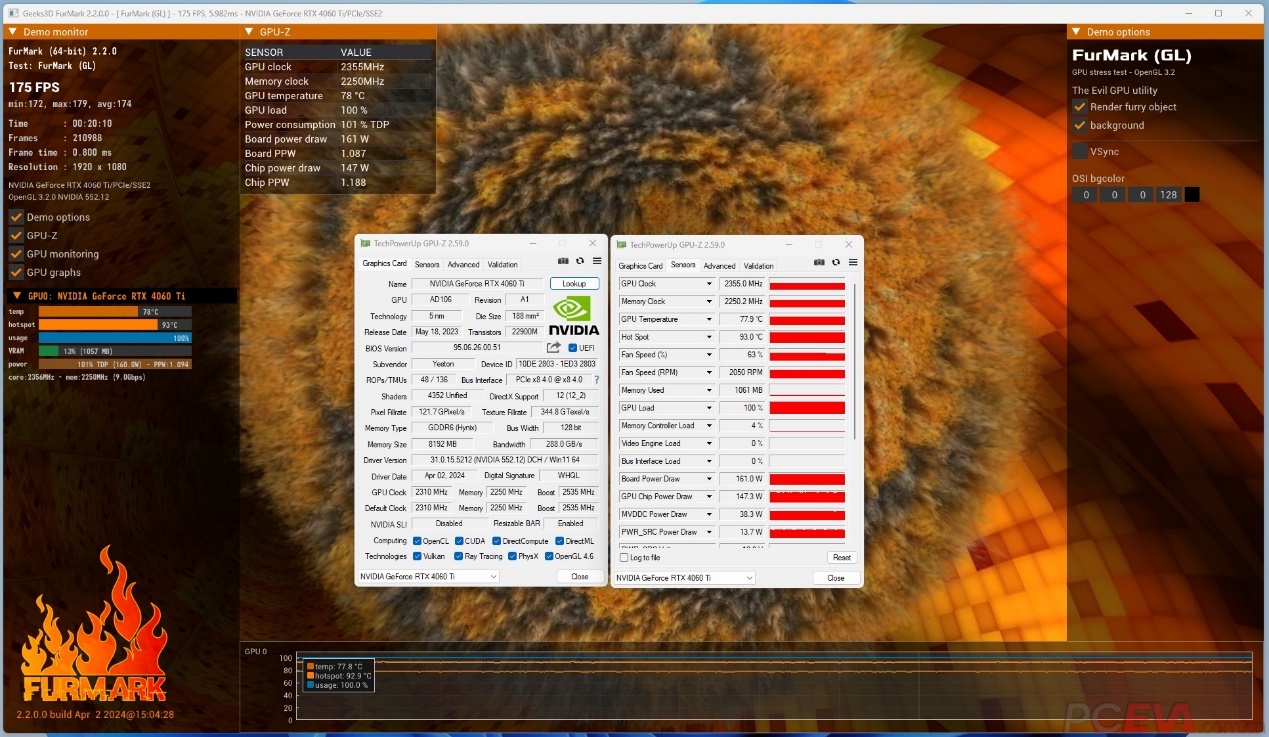1269x737 pixels.
Task: Open hamburger menu in GPU-Z Sensors window
Action: (853, 262)
